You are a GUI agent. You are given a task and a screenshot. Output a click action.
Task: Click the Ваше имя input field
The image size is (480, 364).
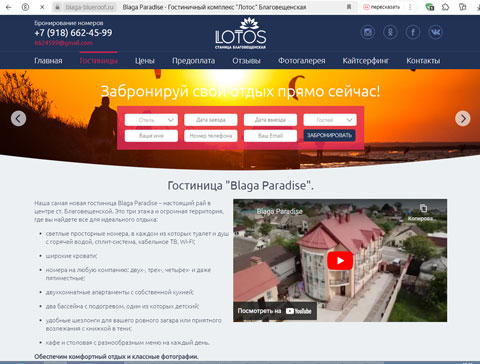(151, 136)
